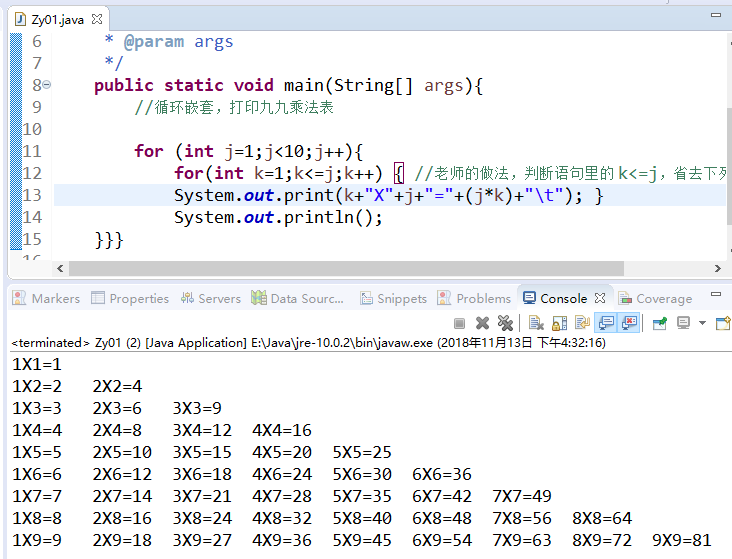Screen dimensions: 732x559
Task: Click console output '6X9=54'
Action: pyautogui.click(x=442, y=540)
